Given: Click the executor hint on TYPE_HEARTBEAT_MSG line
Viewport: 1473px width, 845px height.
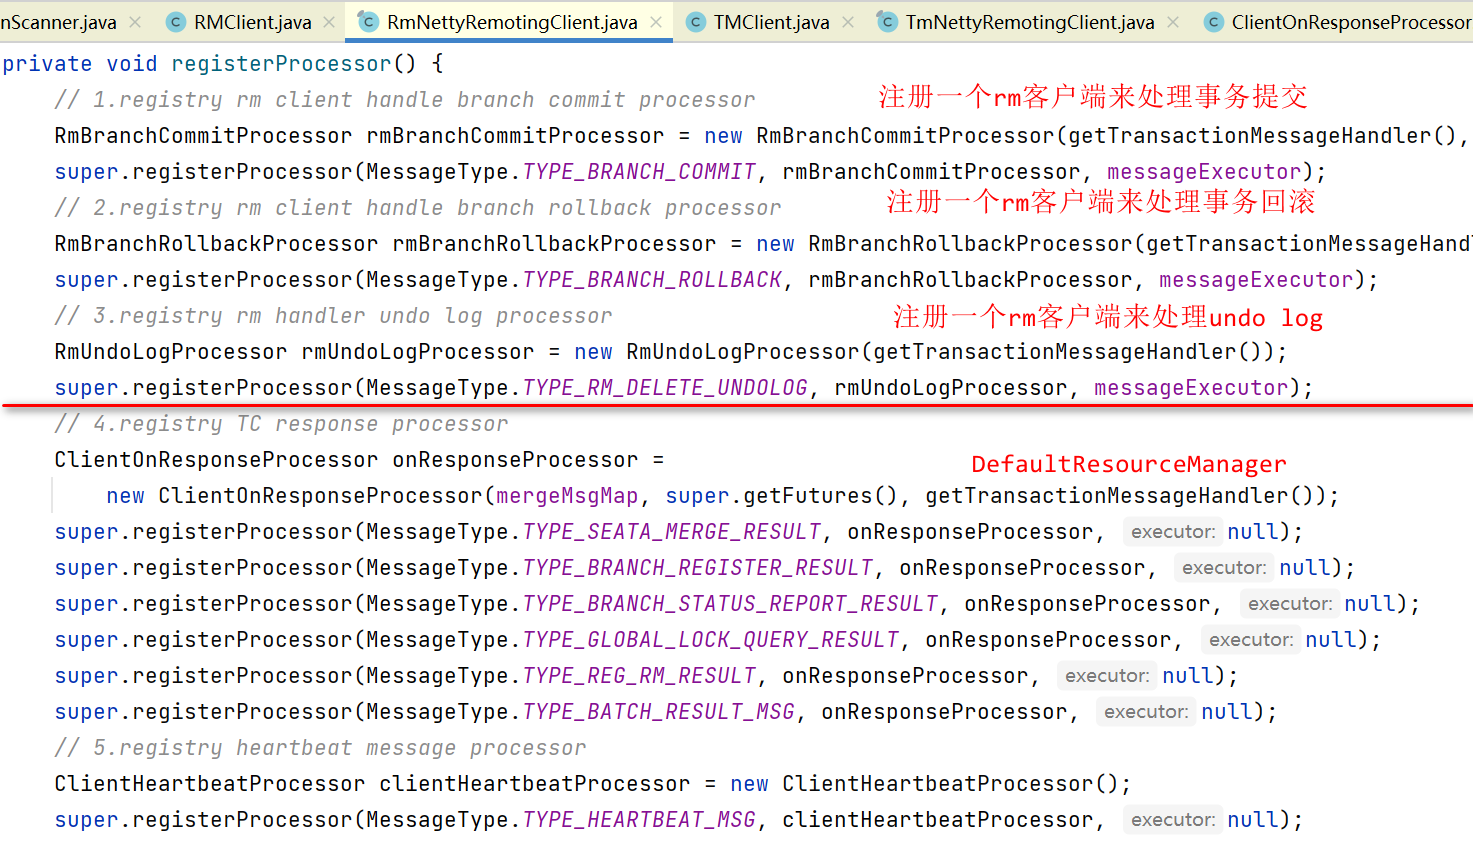Looking at the screenshot, I should pyautogui.click(x=1172, y=820).
